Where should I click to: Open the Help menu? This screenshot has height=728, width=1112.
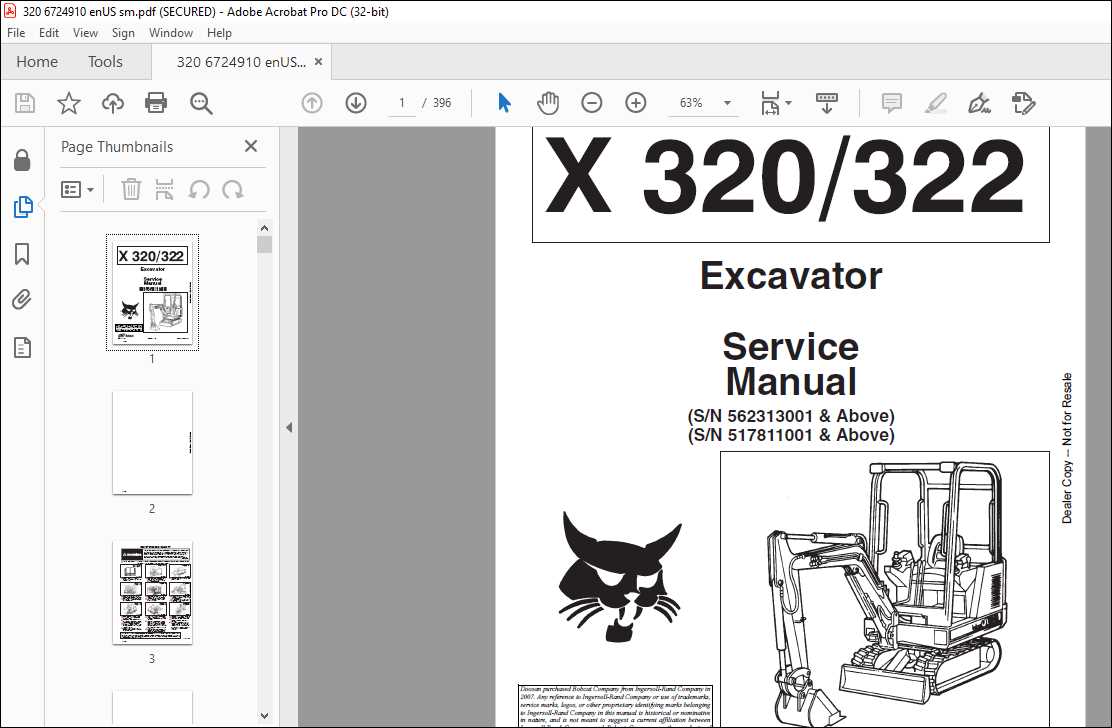219,33
